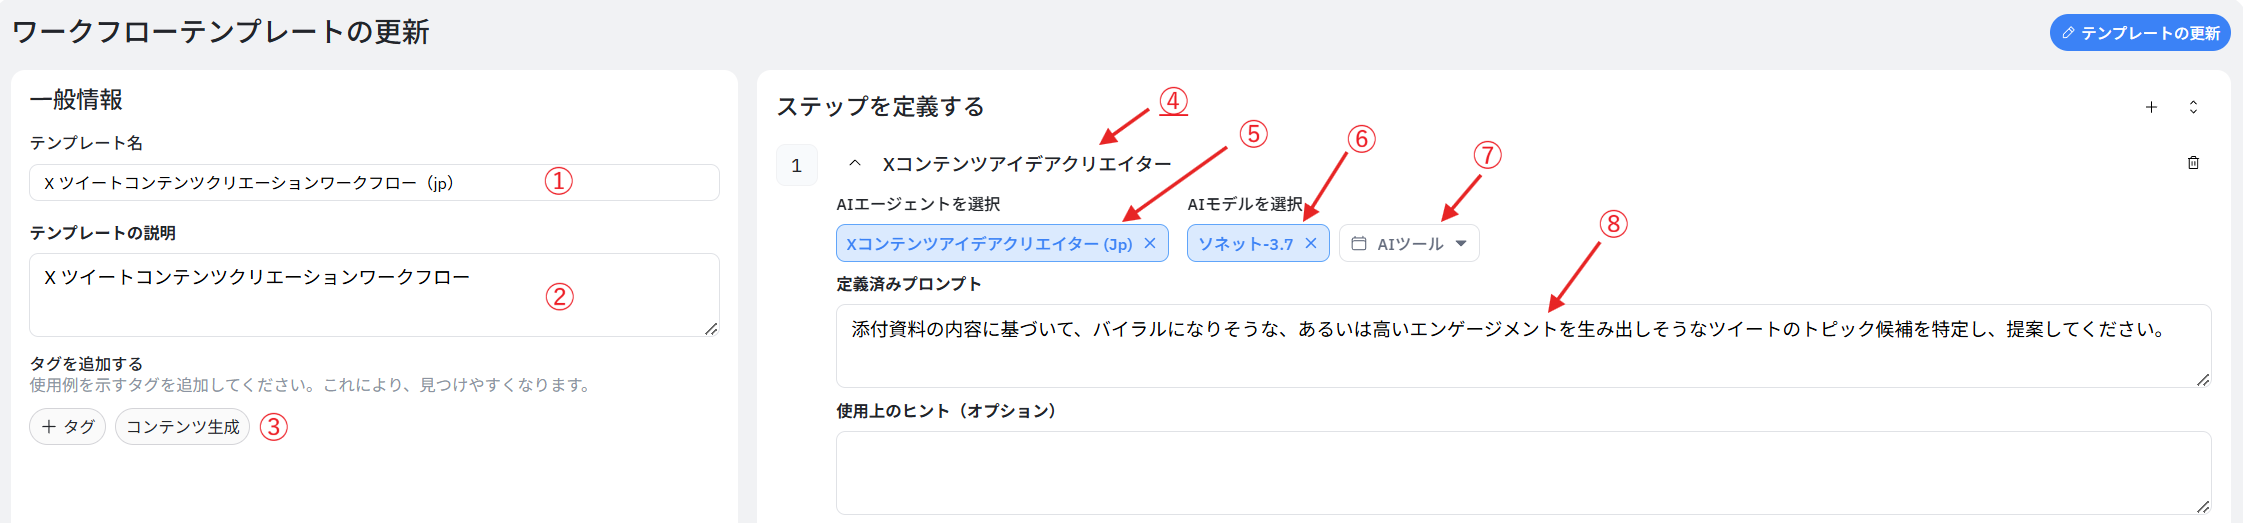2243x523 pixels.
Task: Remove the Xコンテンツアイデアクリエイター (Jp) agent chip
Action: [1150, 243]
